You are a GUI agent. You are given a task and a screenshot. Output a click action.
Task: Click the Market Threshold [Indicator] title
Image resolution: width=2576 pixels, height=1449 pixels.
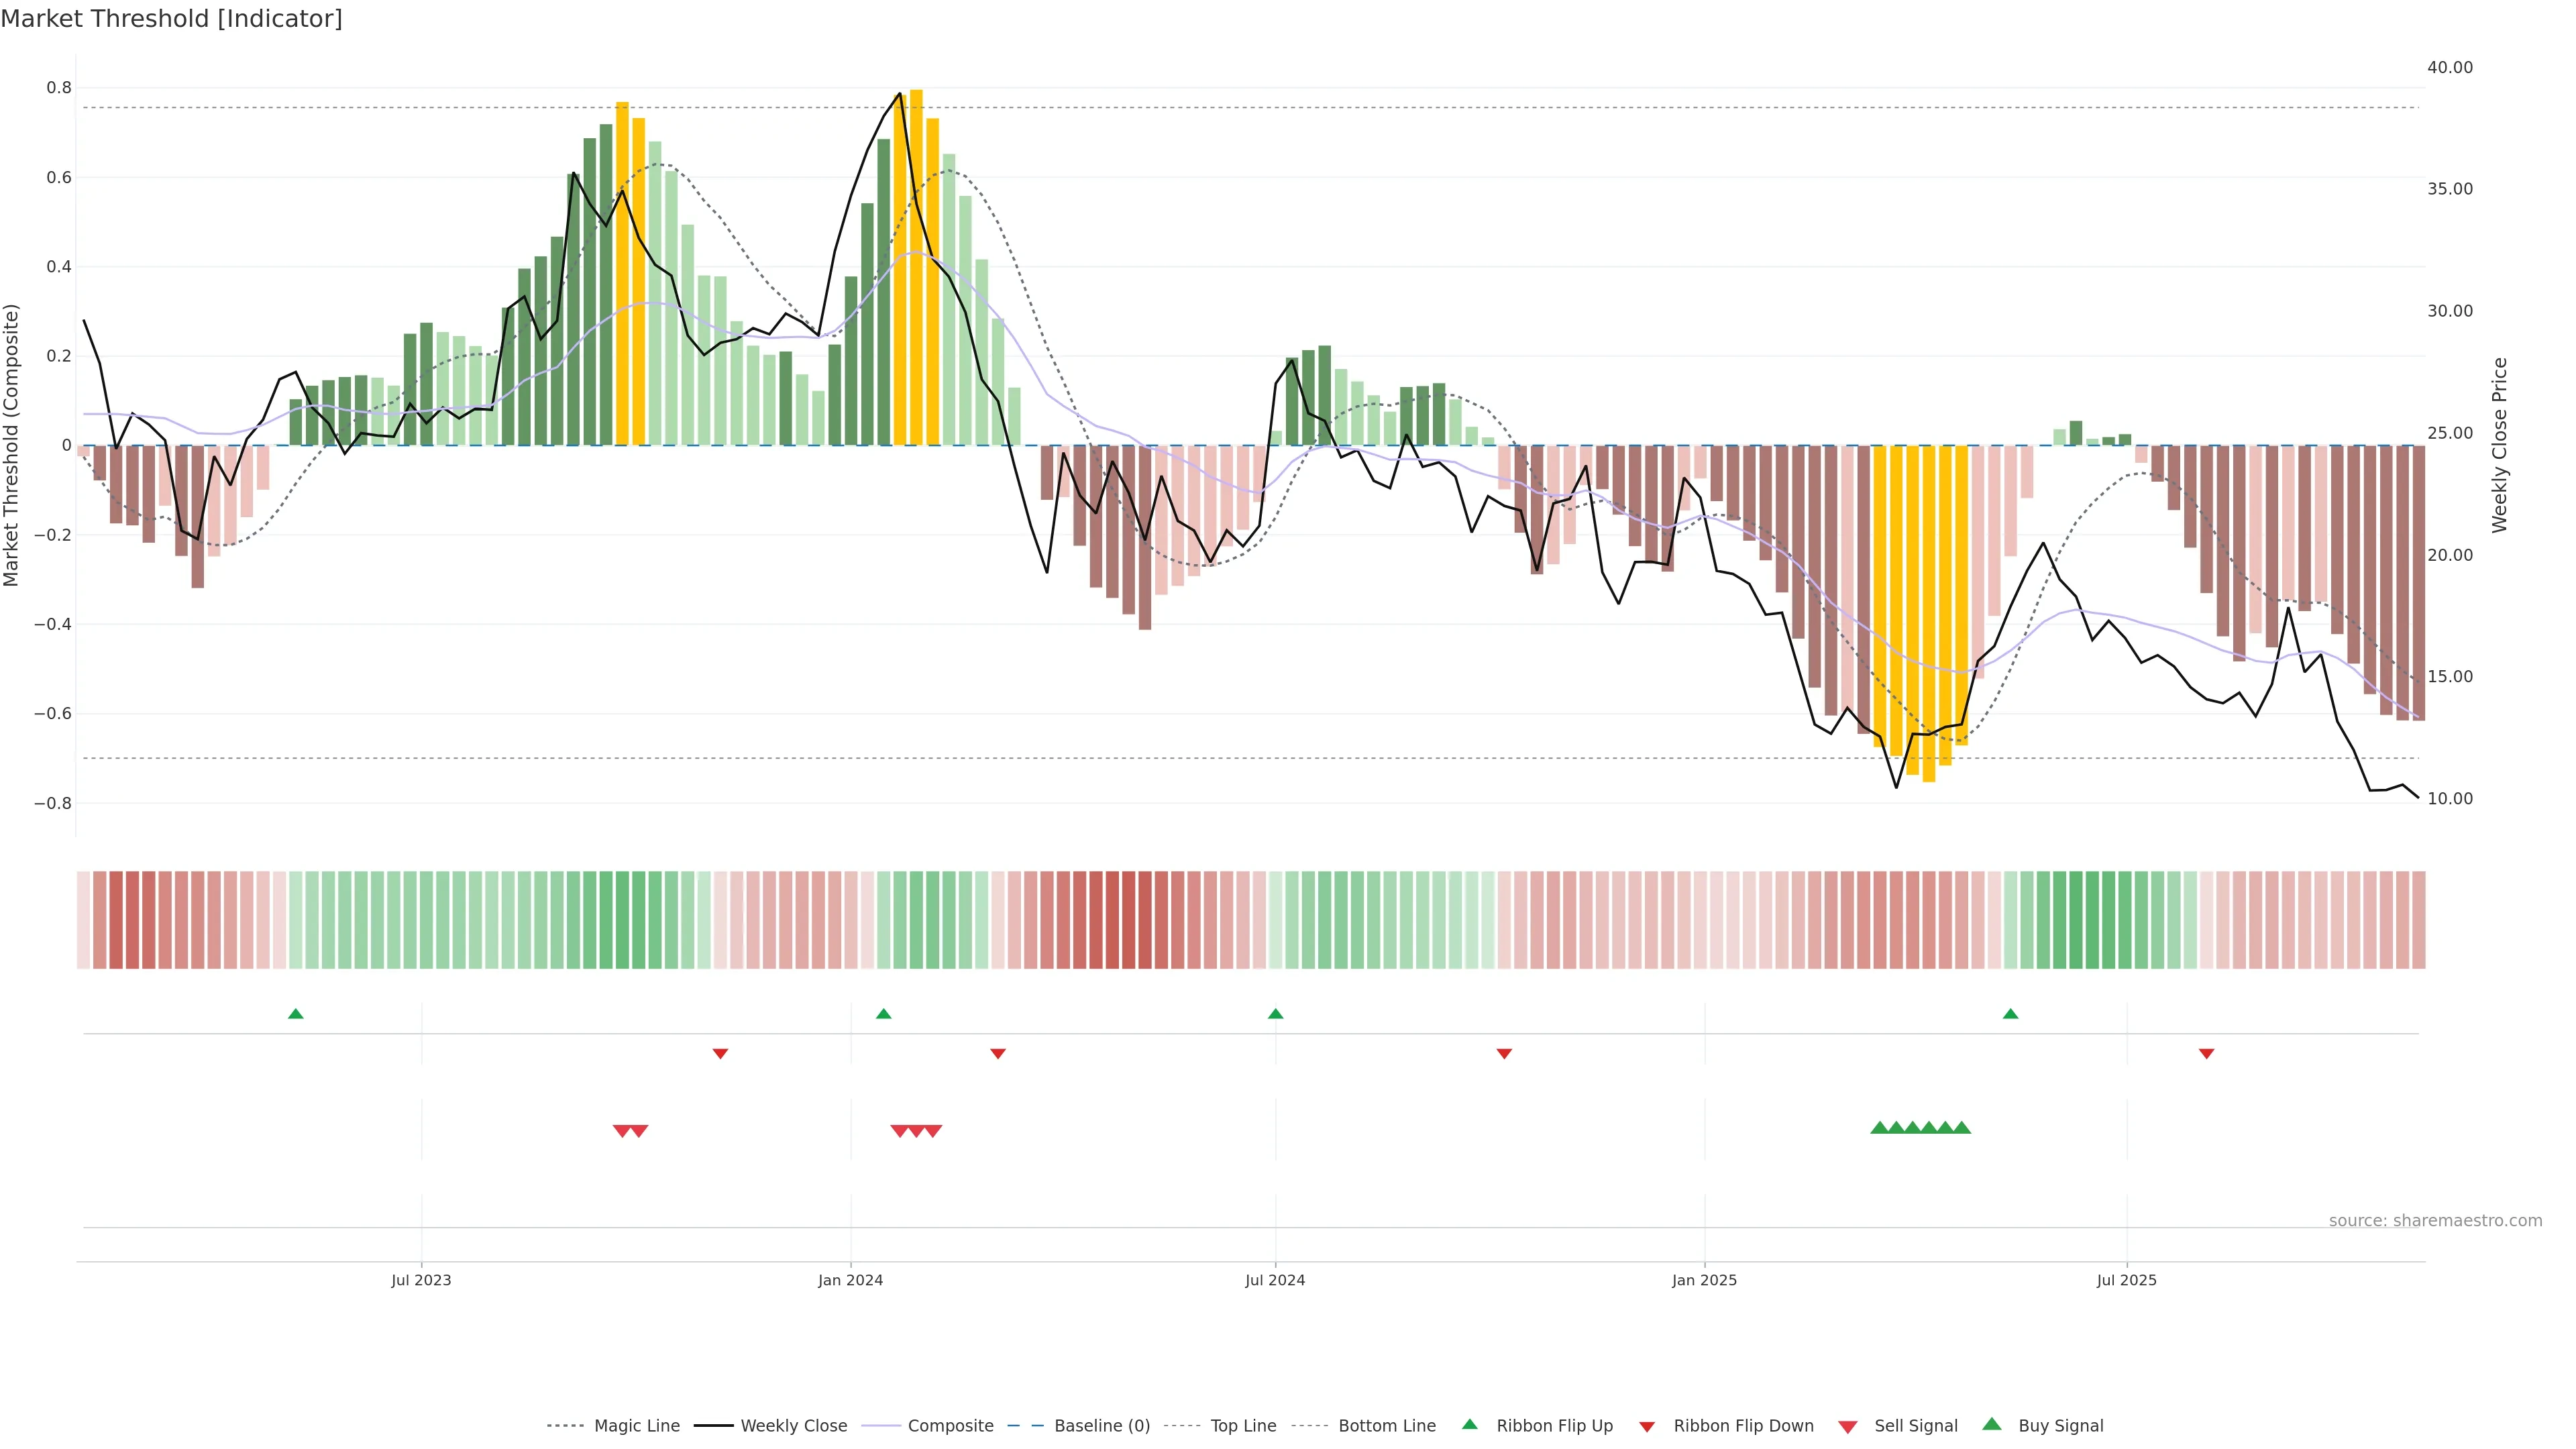click(171, 19)
